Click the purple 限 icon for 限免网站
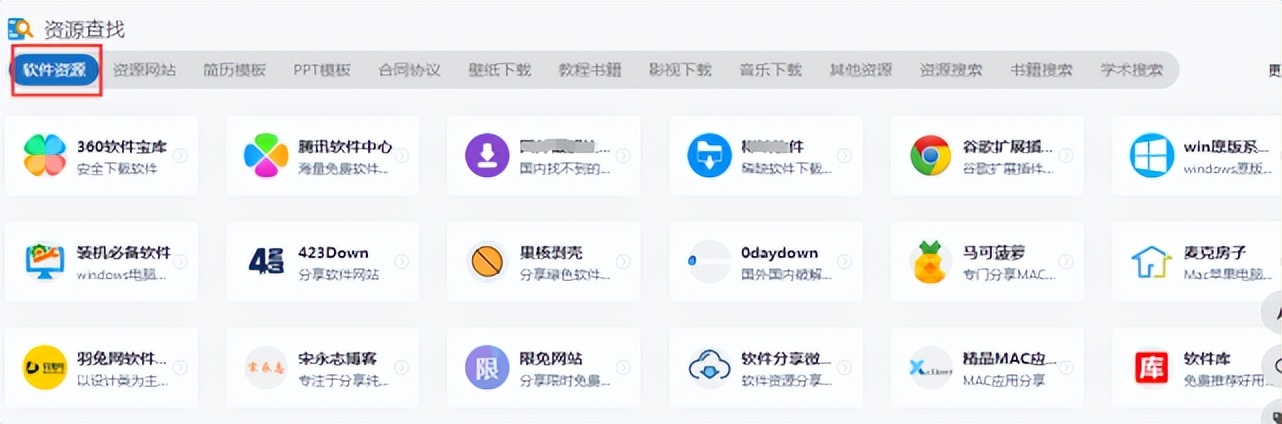This screenshot has width=1282, height=424. click(487, 368)
